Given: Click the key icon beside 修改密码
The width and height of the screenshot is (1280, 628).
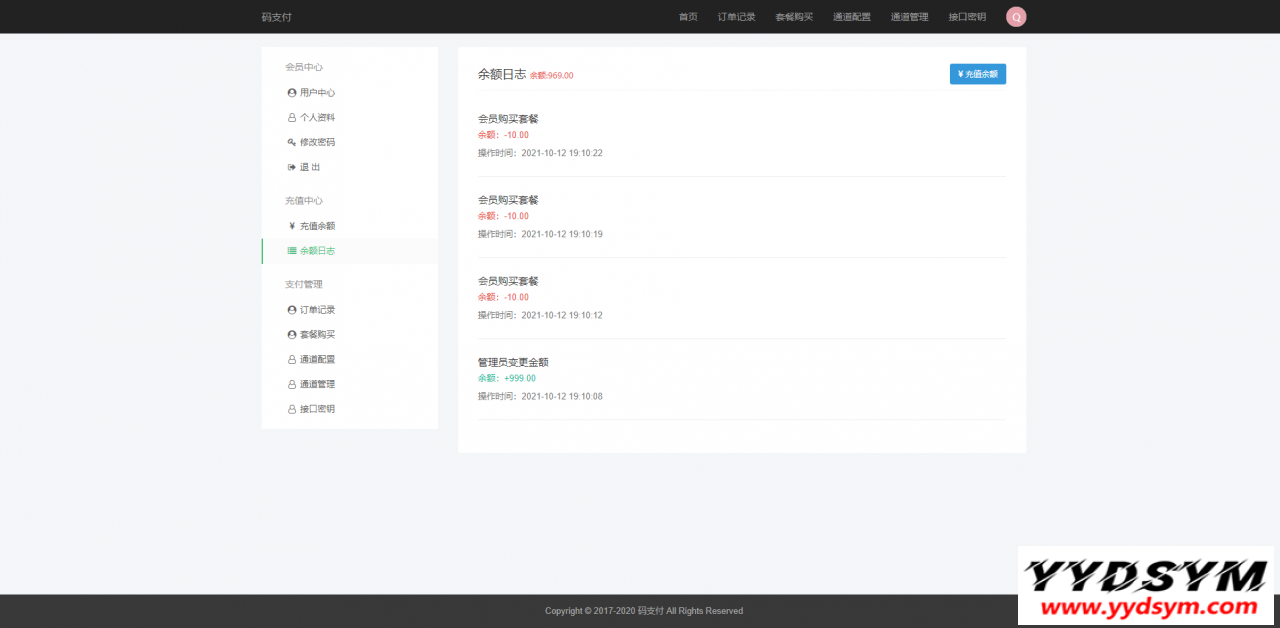Looking at the screenshot, I should tap(292, 142).
